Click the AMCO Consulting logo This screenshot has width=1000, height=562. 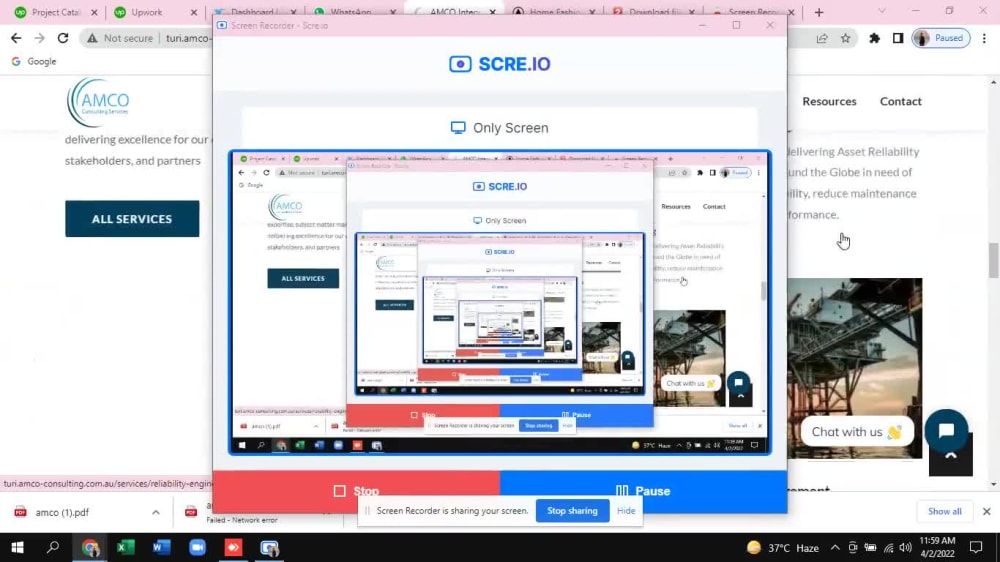[98, 102]
